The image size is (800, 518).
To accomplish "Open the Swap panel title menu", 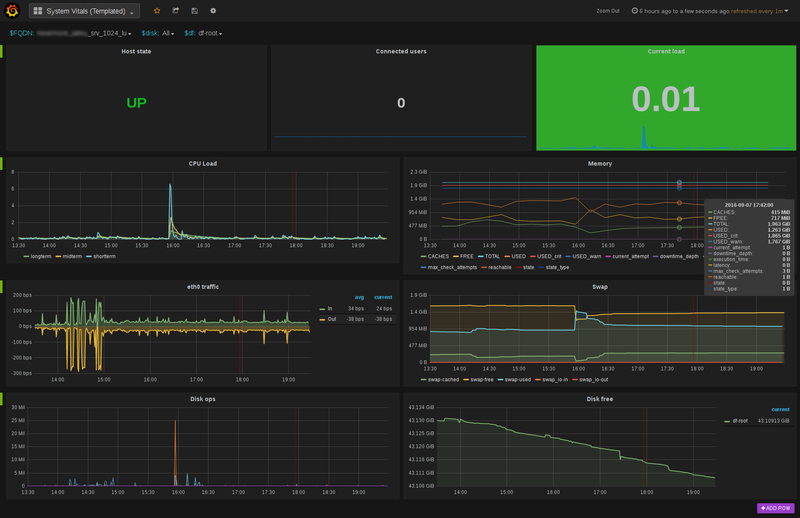I will click(x=600, y=287).
